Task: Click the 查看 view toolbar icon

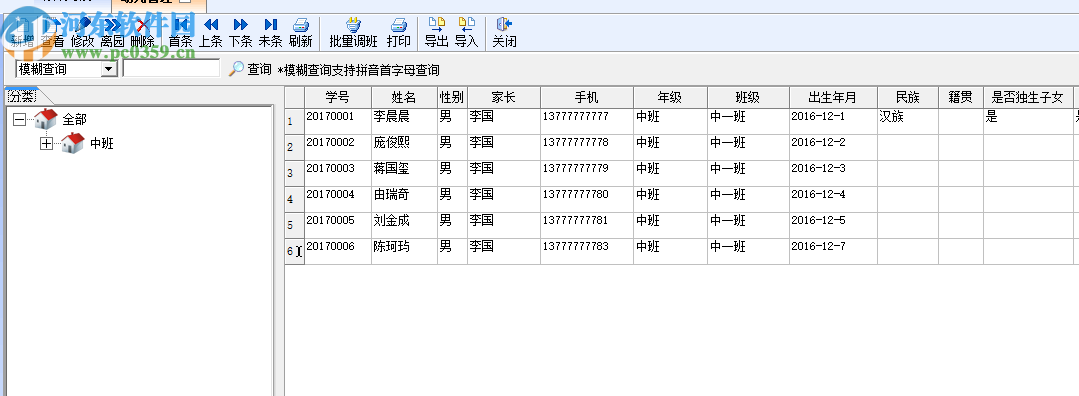Action: point(52,26)
